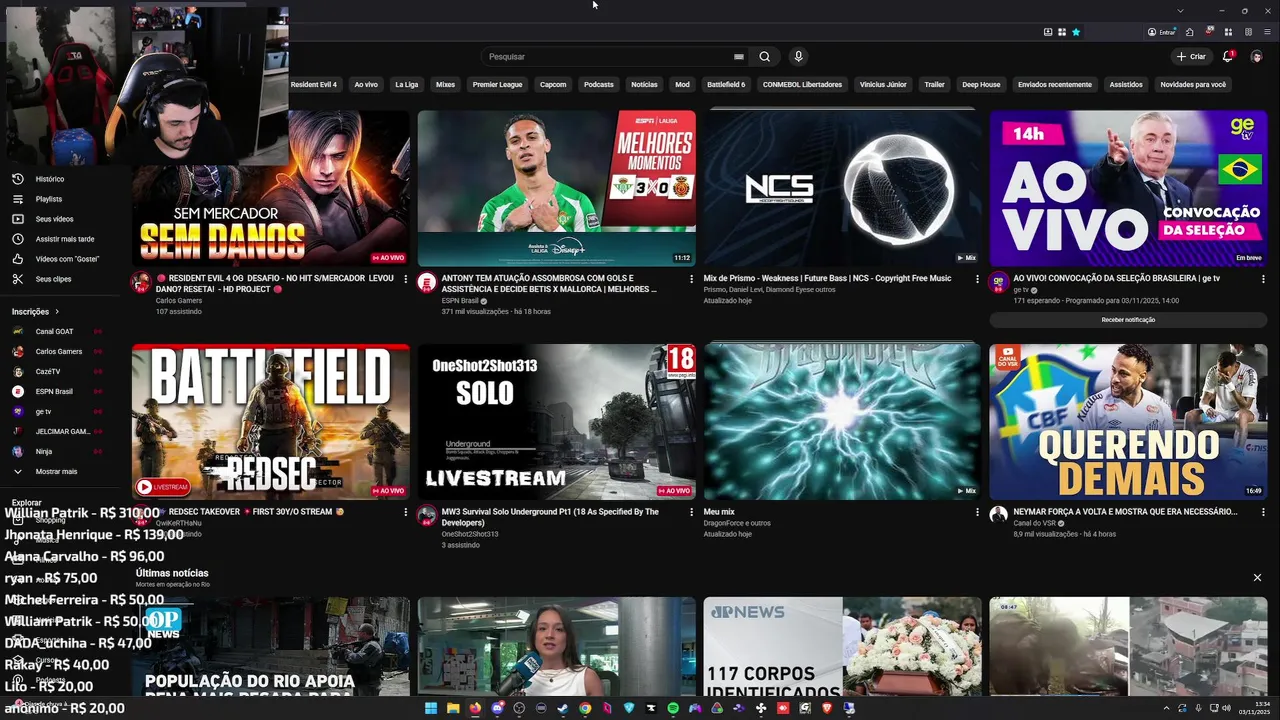Click Entrar in Firefox toolbar
1280x720 pixels.
[x=1161, y=32]
